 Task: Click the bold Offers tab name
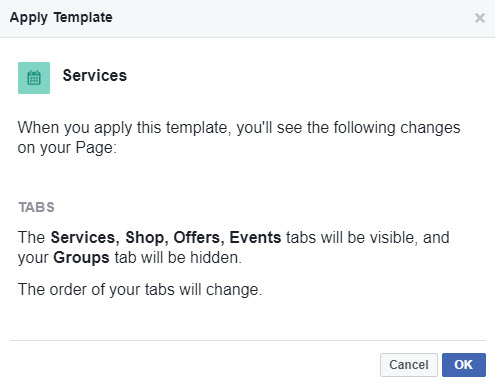pyautogui.click(x=199, y=238)
